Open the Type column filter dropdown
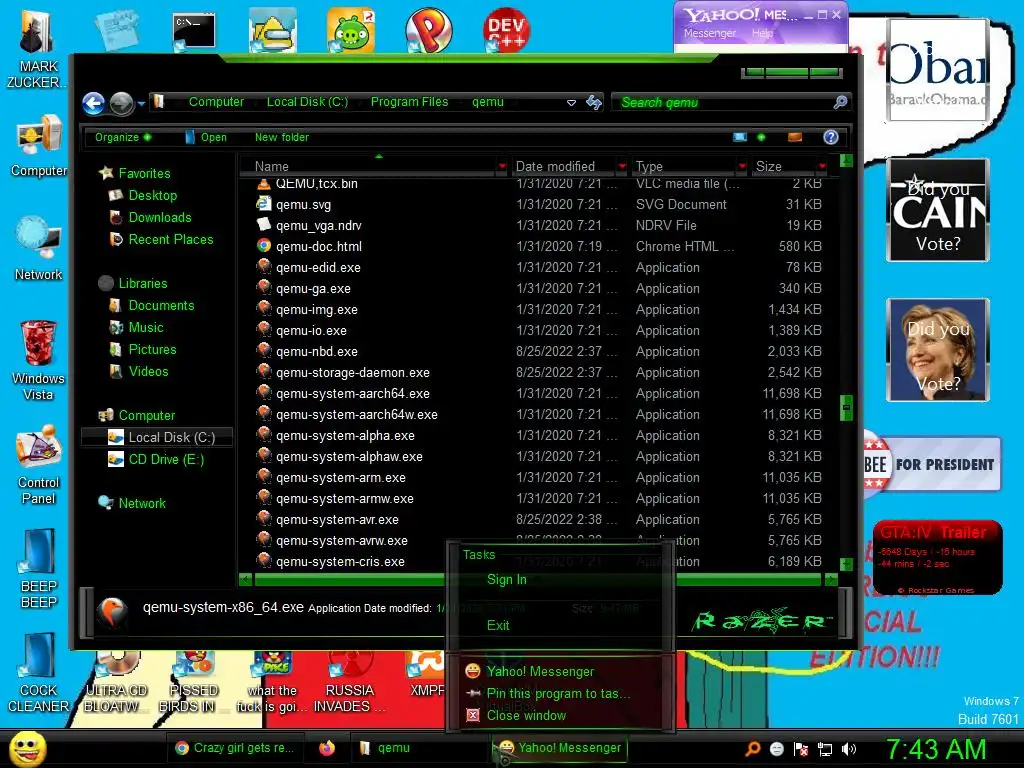 point(742,167)
